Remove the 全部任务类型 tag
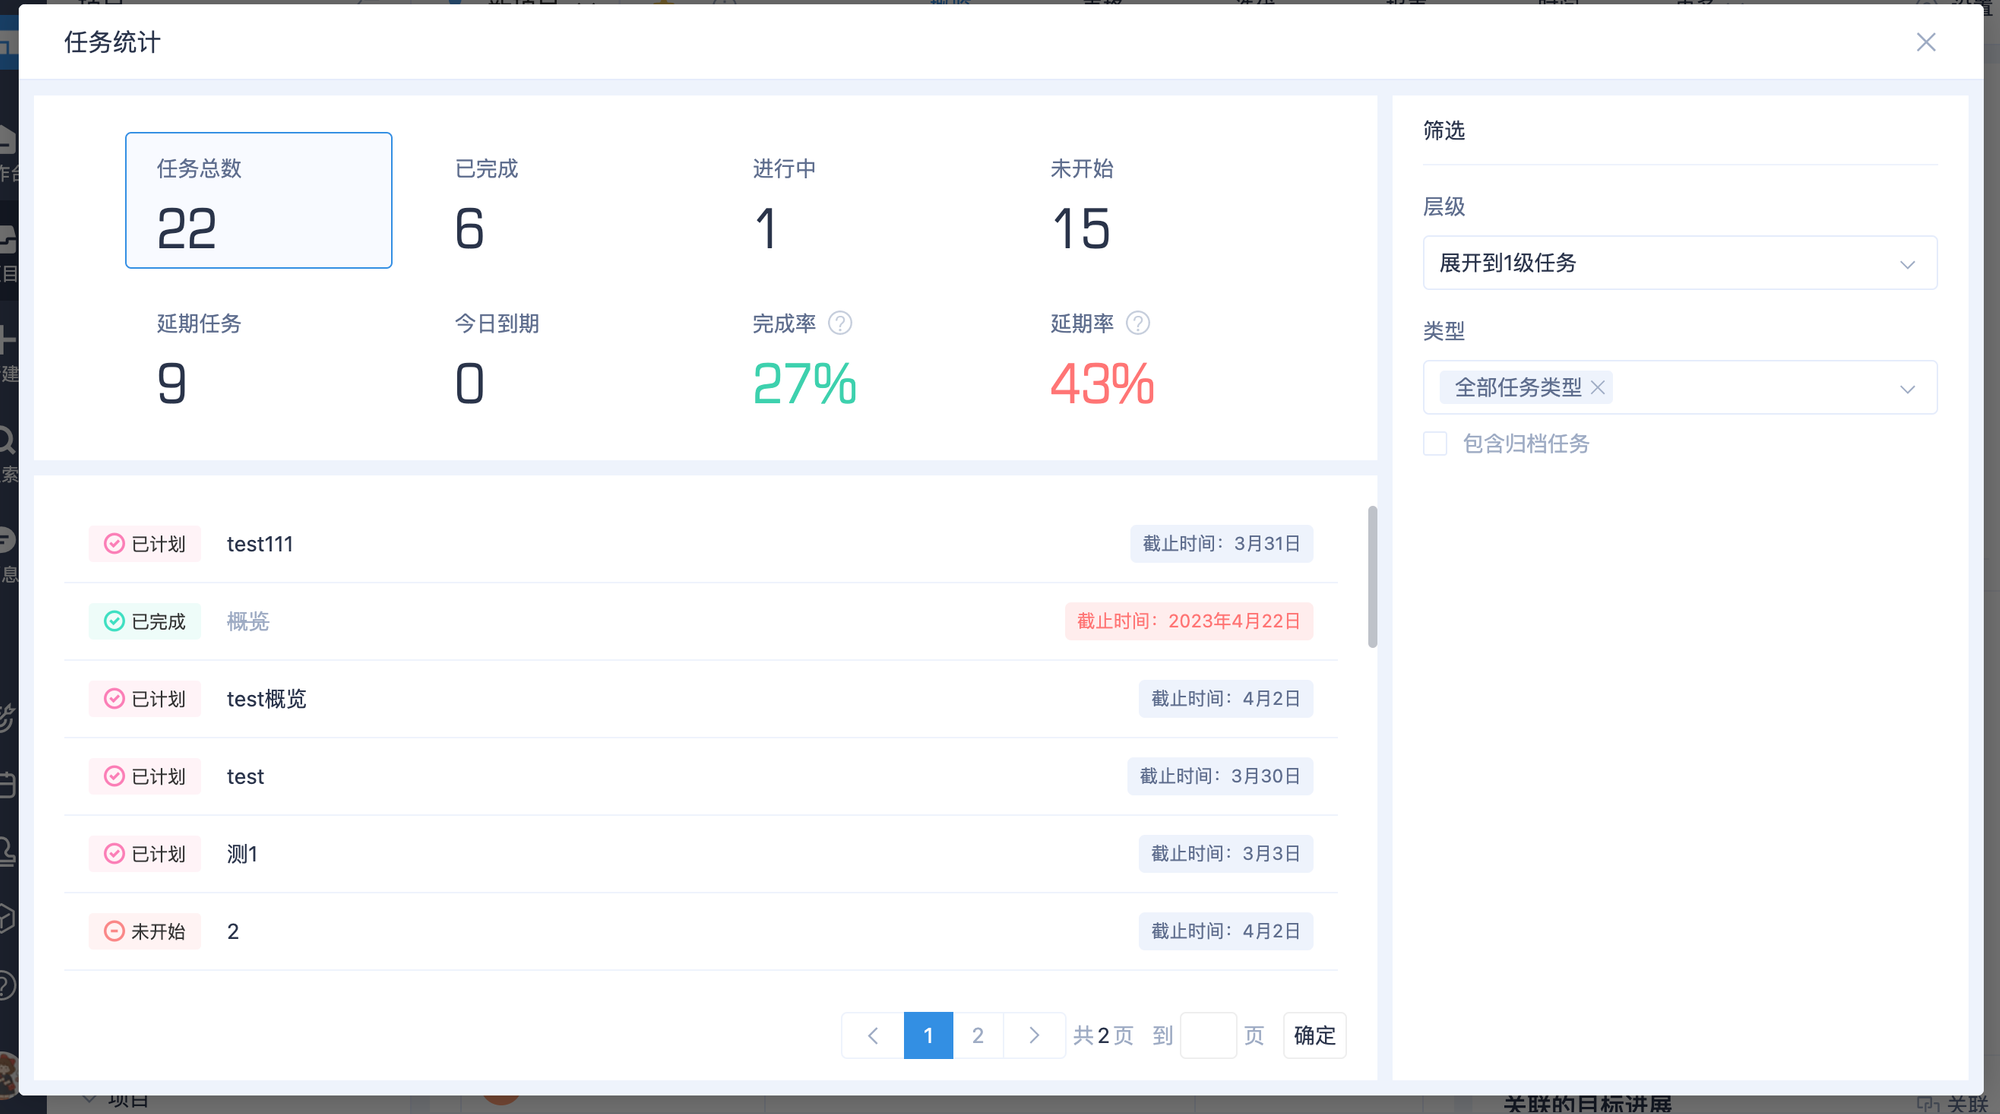Image resolution: width=2000 pixels, height=1114 pixels. pyautogui.click(x=1598, y=388)
